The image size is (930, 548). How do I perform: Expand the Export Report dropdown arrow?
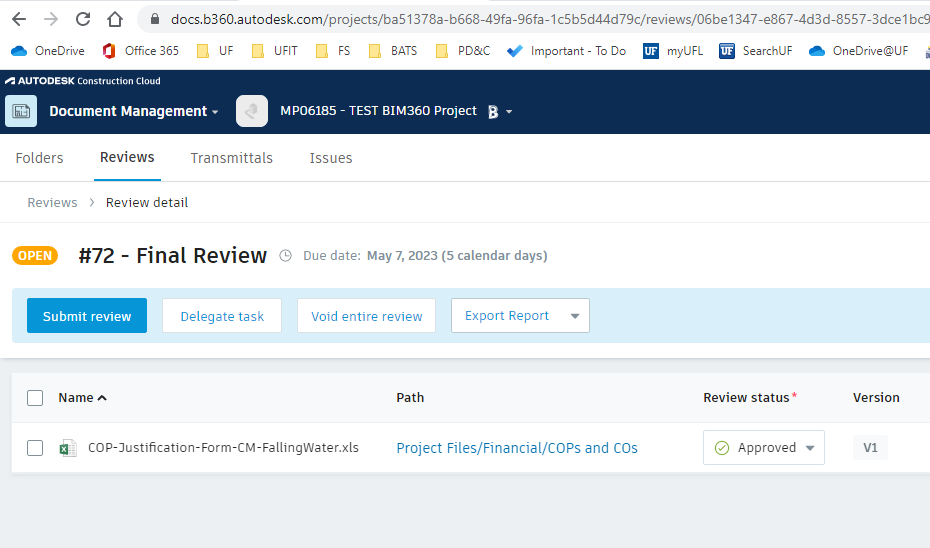[x=575, y=316]
